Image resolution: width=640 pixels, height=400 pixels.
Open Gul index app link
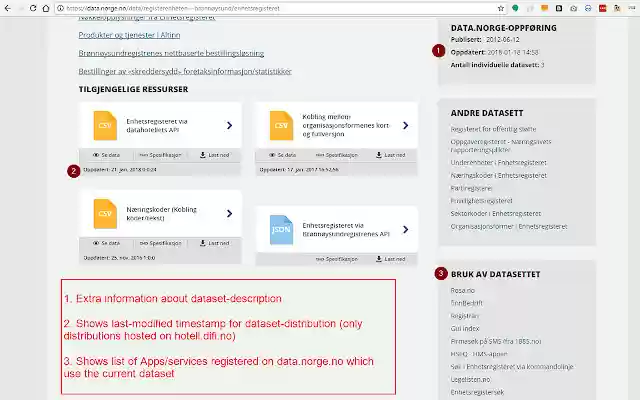(x=465, y=329)
